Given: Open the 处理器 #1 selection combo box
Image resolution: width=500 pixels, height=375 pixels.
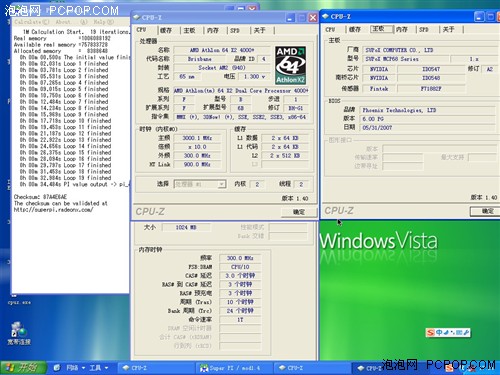Looking at the screenshot, I should click(200, 184).
